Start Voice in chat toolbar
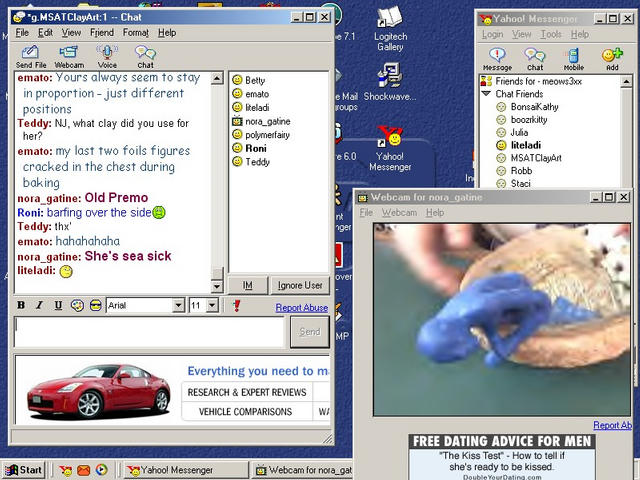The image size is (640, 480). (x=107, y=57)
